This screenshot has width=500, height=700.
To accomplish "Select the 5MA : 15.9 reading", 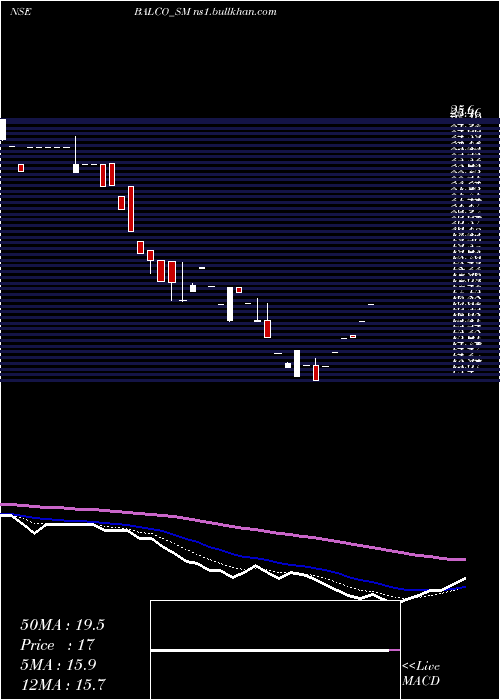I will (58, 665).
